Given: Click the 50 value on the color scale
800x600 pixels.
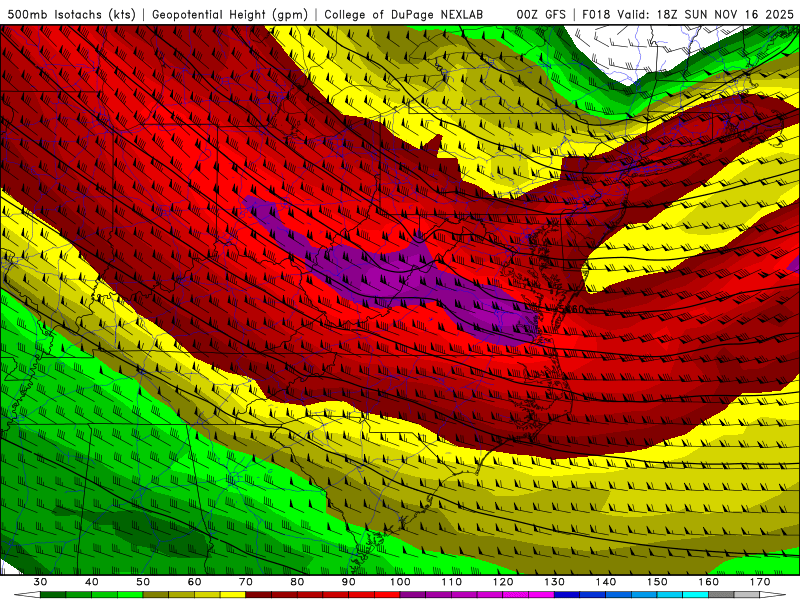Looking at the screenshot, I should pos(143,582).
